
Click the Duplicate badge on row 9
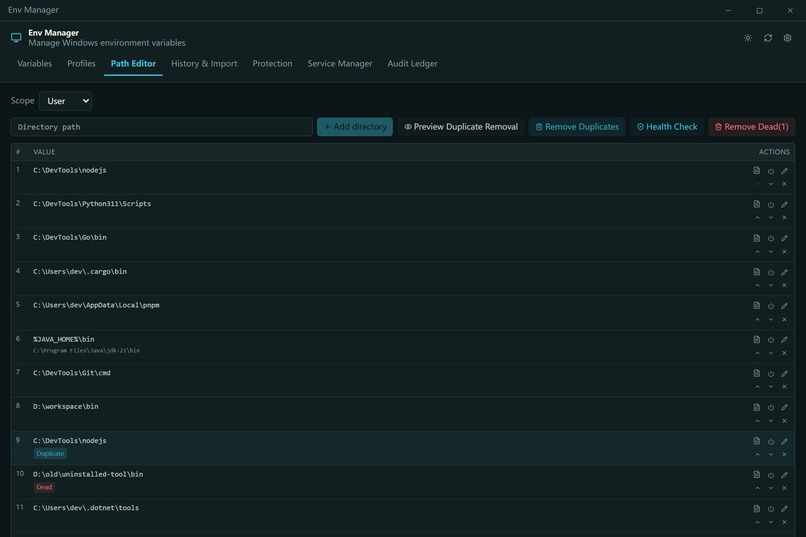(50, 454)
